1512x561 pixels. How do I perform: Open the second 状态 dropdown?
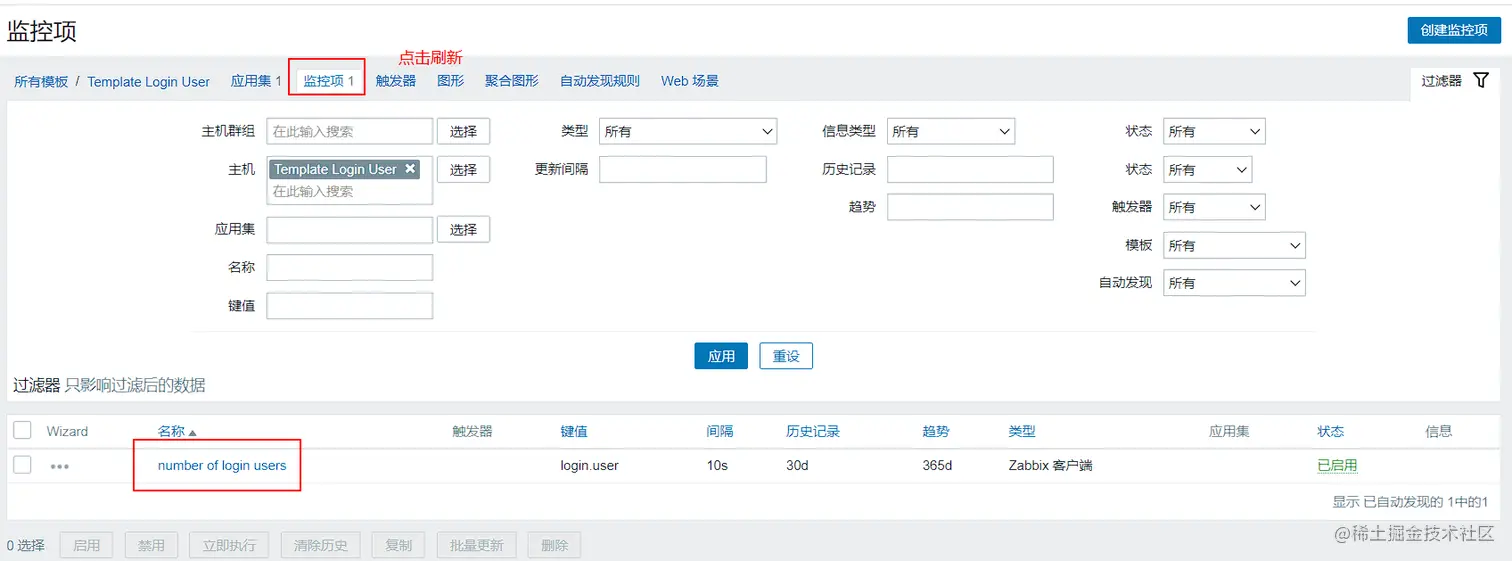(x=1208, y=169)
